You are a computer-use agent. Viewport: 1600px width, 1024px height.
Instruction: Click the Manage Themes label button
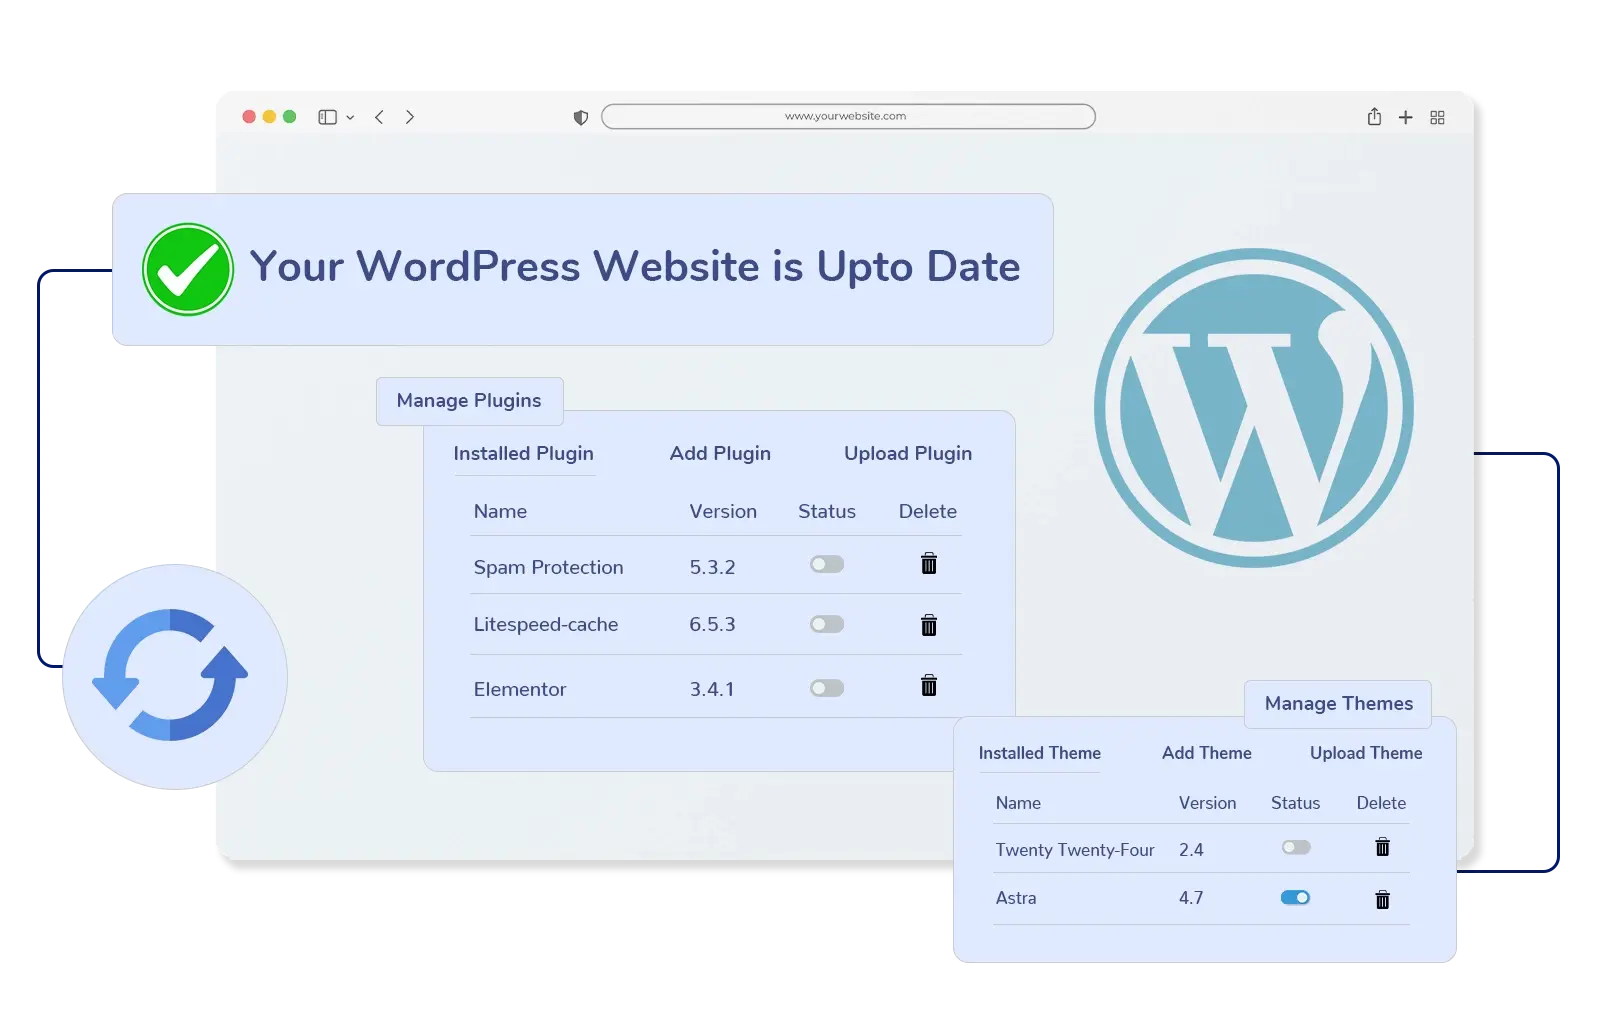[1338, 704]
